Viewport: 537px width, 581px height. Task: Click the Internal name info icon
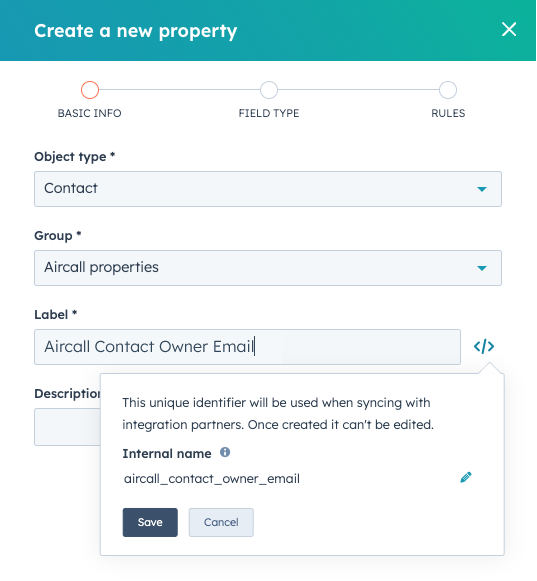click(x=225, y=452)
